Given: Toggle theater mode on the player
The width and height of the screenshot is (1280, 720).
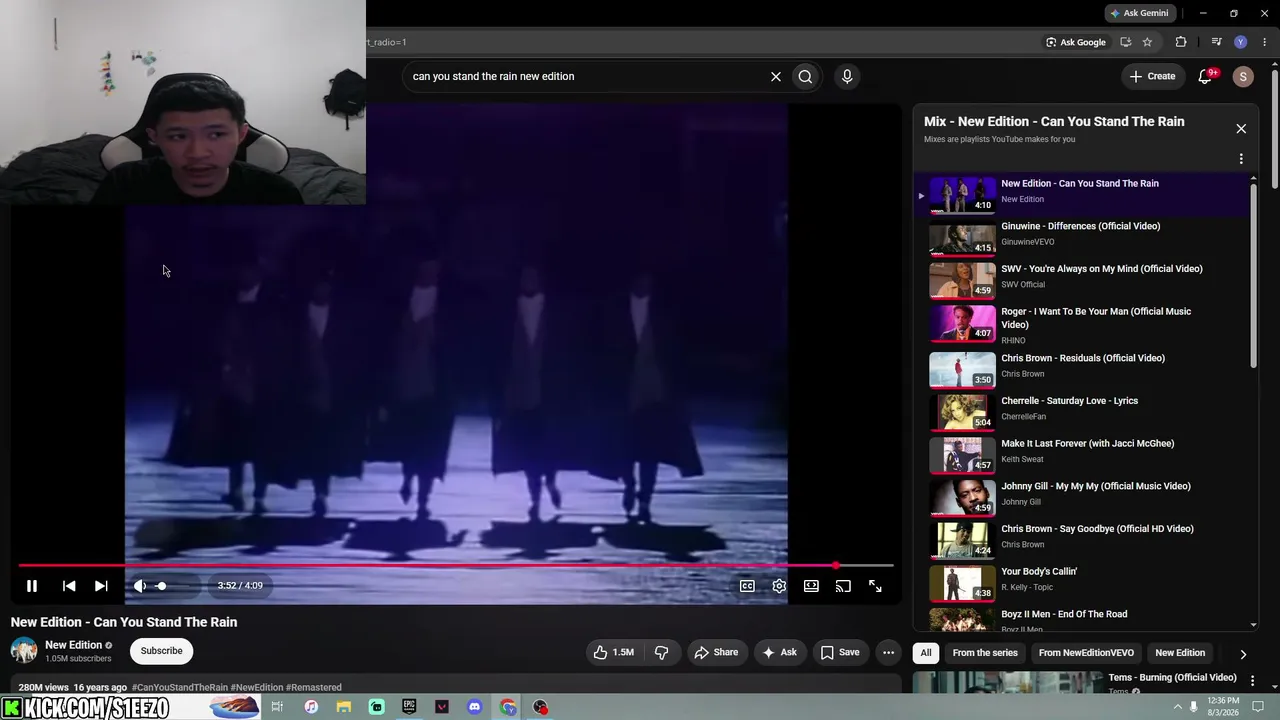Looking at the screenshot, I should [811, 586].
